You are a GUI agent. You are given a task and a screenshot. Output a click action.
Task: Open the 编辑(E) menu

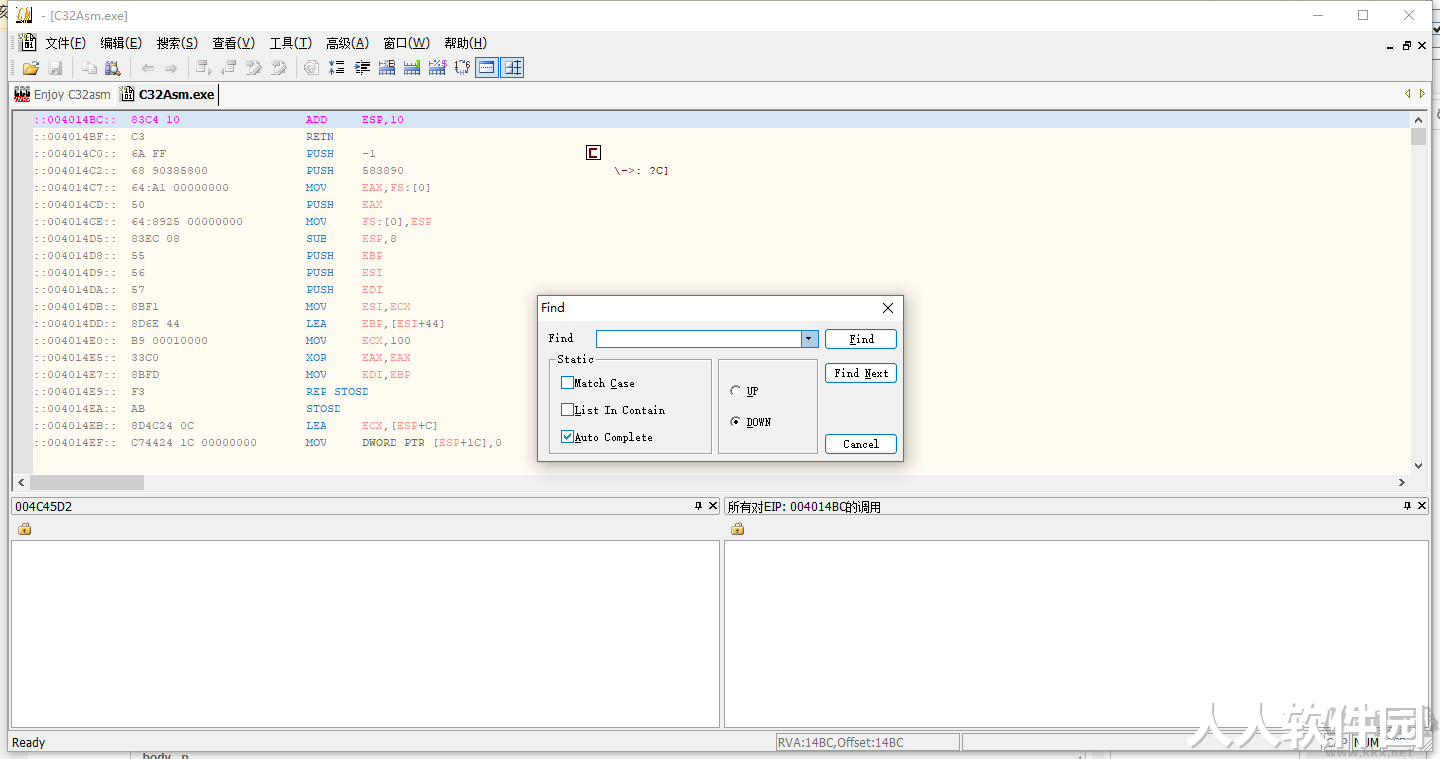coord(121,43)
